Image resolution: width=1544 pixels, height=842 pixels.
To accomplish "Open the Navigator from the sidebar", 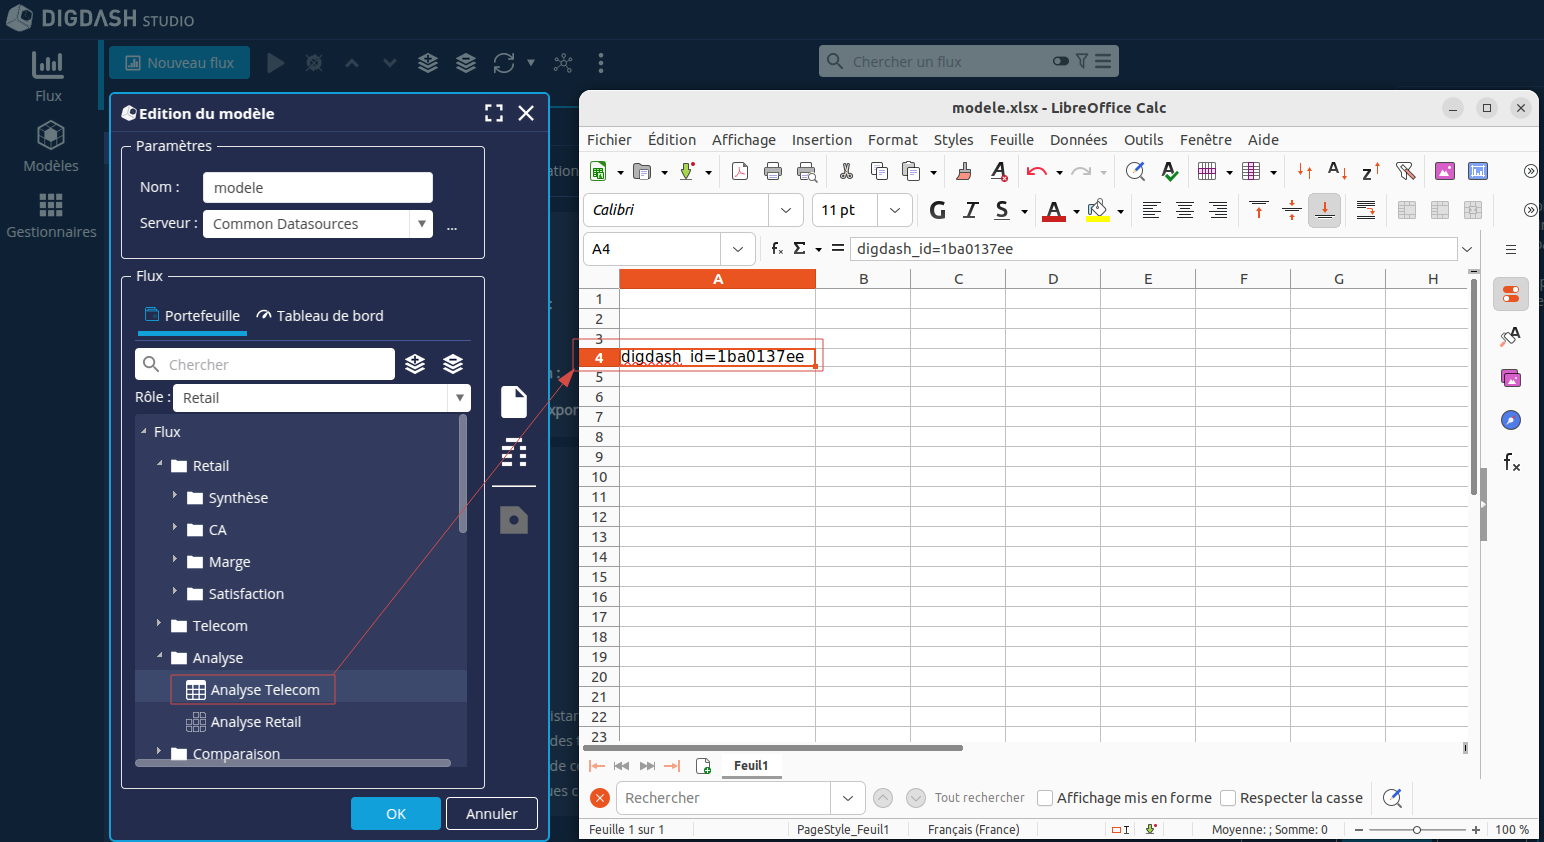I will [x=1510, y=420].
